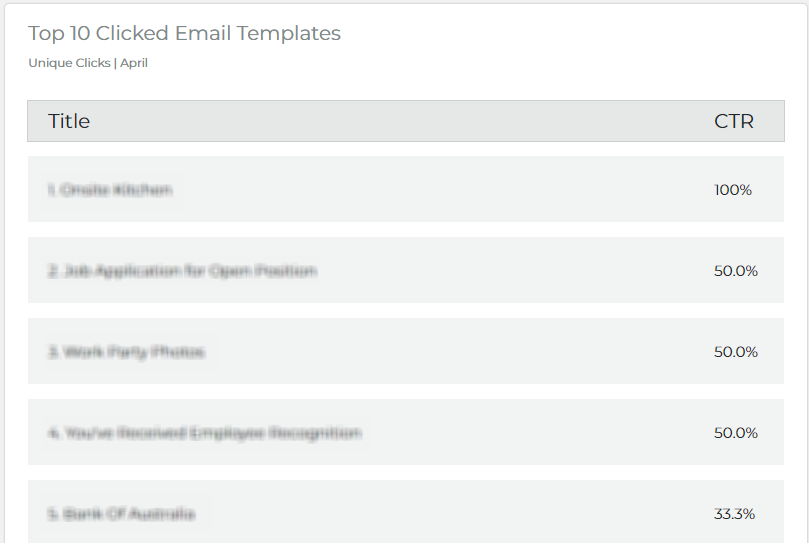Image resolution: width=809 pixels, height=549 pixels.
Task: Sort table by the CTR column header
Action: point(734,121)
